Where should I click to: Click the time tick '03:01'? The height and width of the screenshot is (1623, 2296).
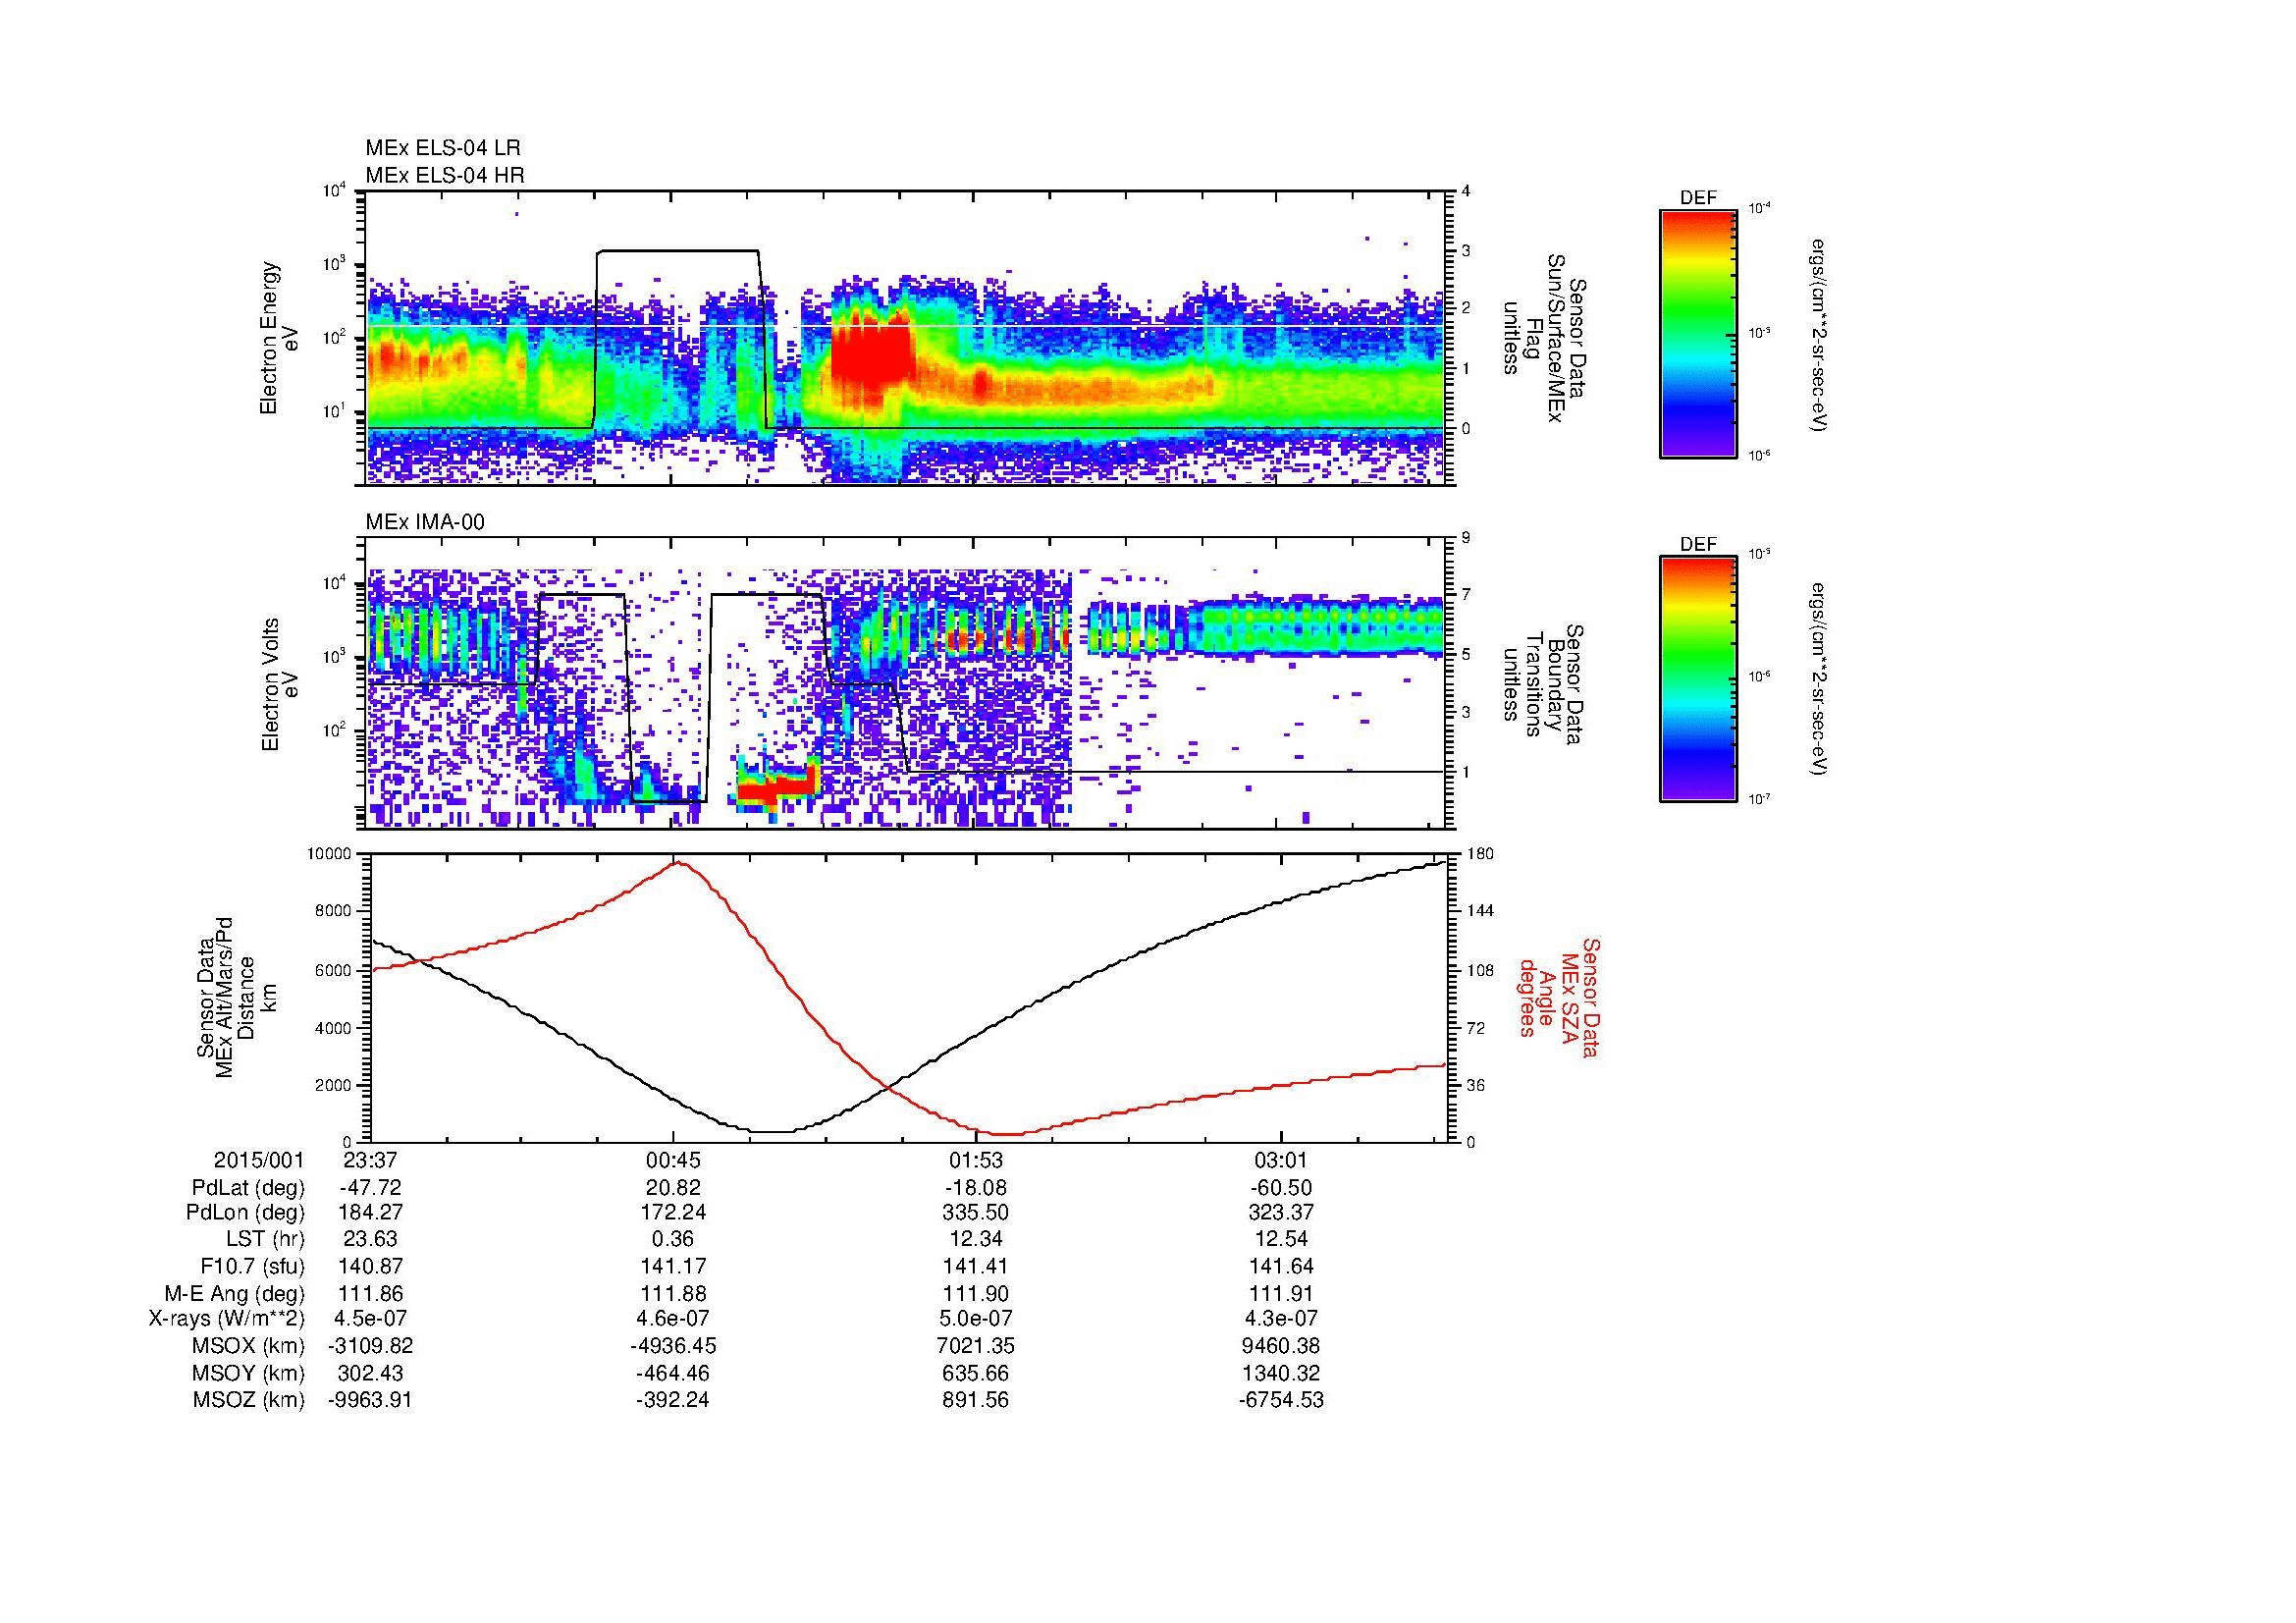[1281, 1161]
